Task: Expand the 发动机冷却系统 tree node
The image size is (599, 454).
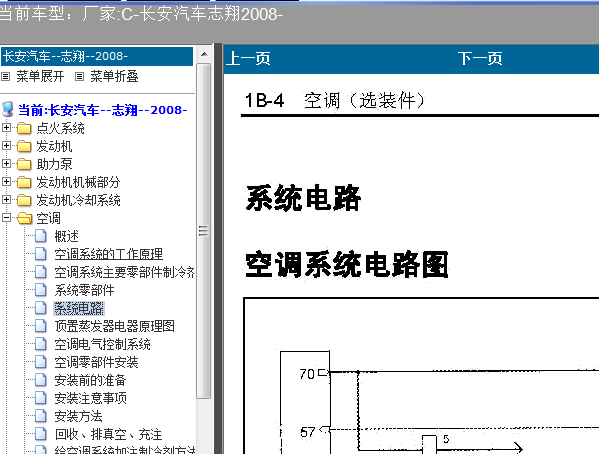Action: 6,199
